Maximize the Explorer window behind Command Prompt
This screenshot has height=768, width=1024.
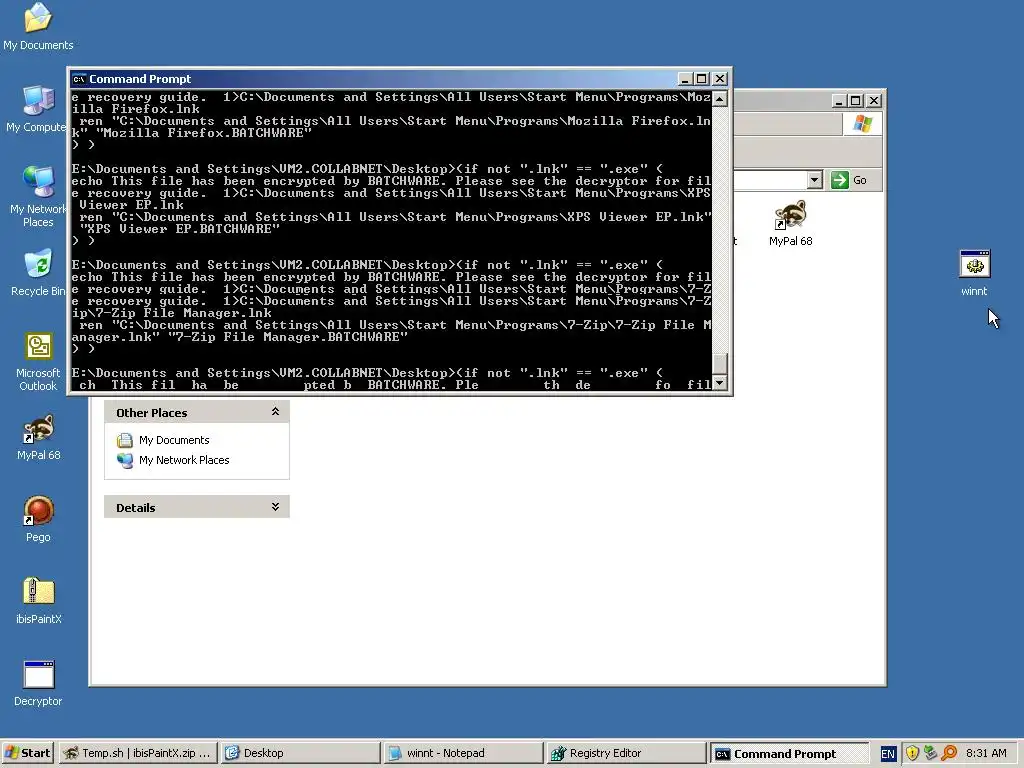(856, 101)
